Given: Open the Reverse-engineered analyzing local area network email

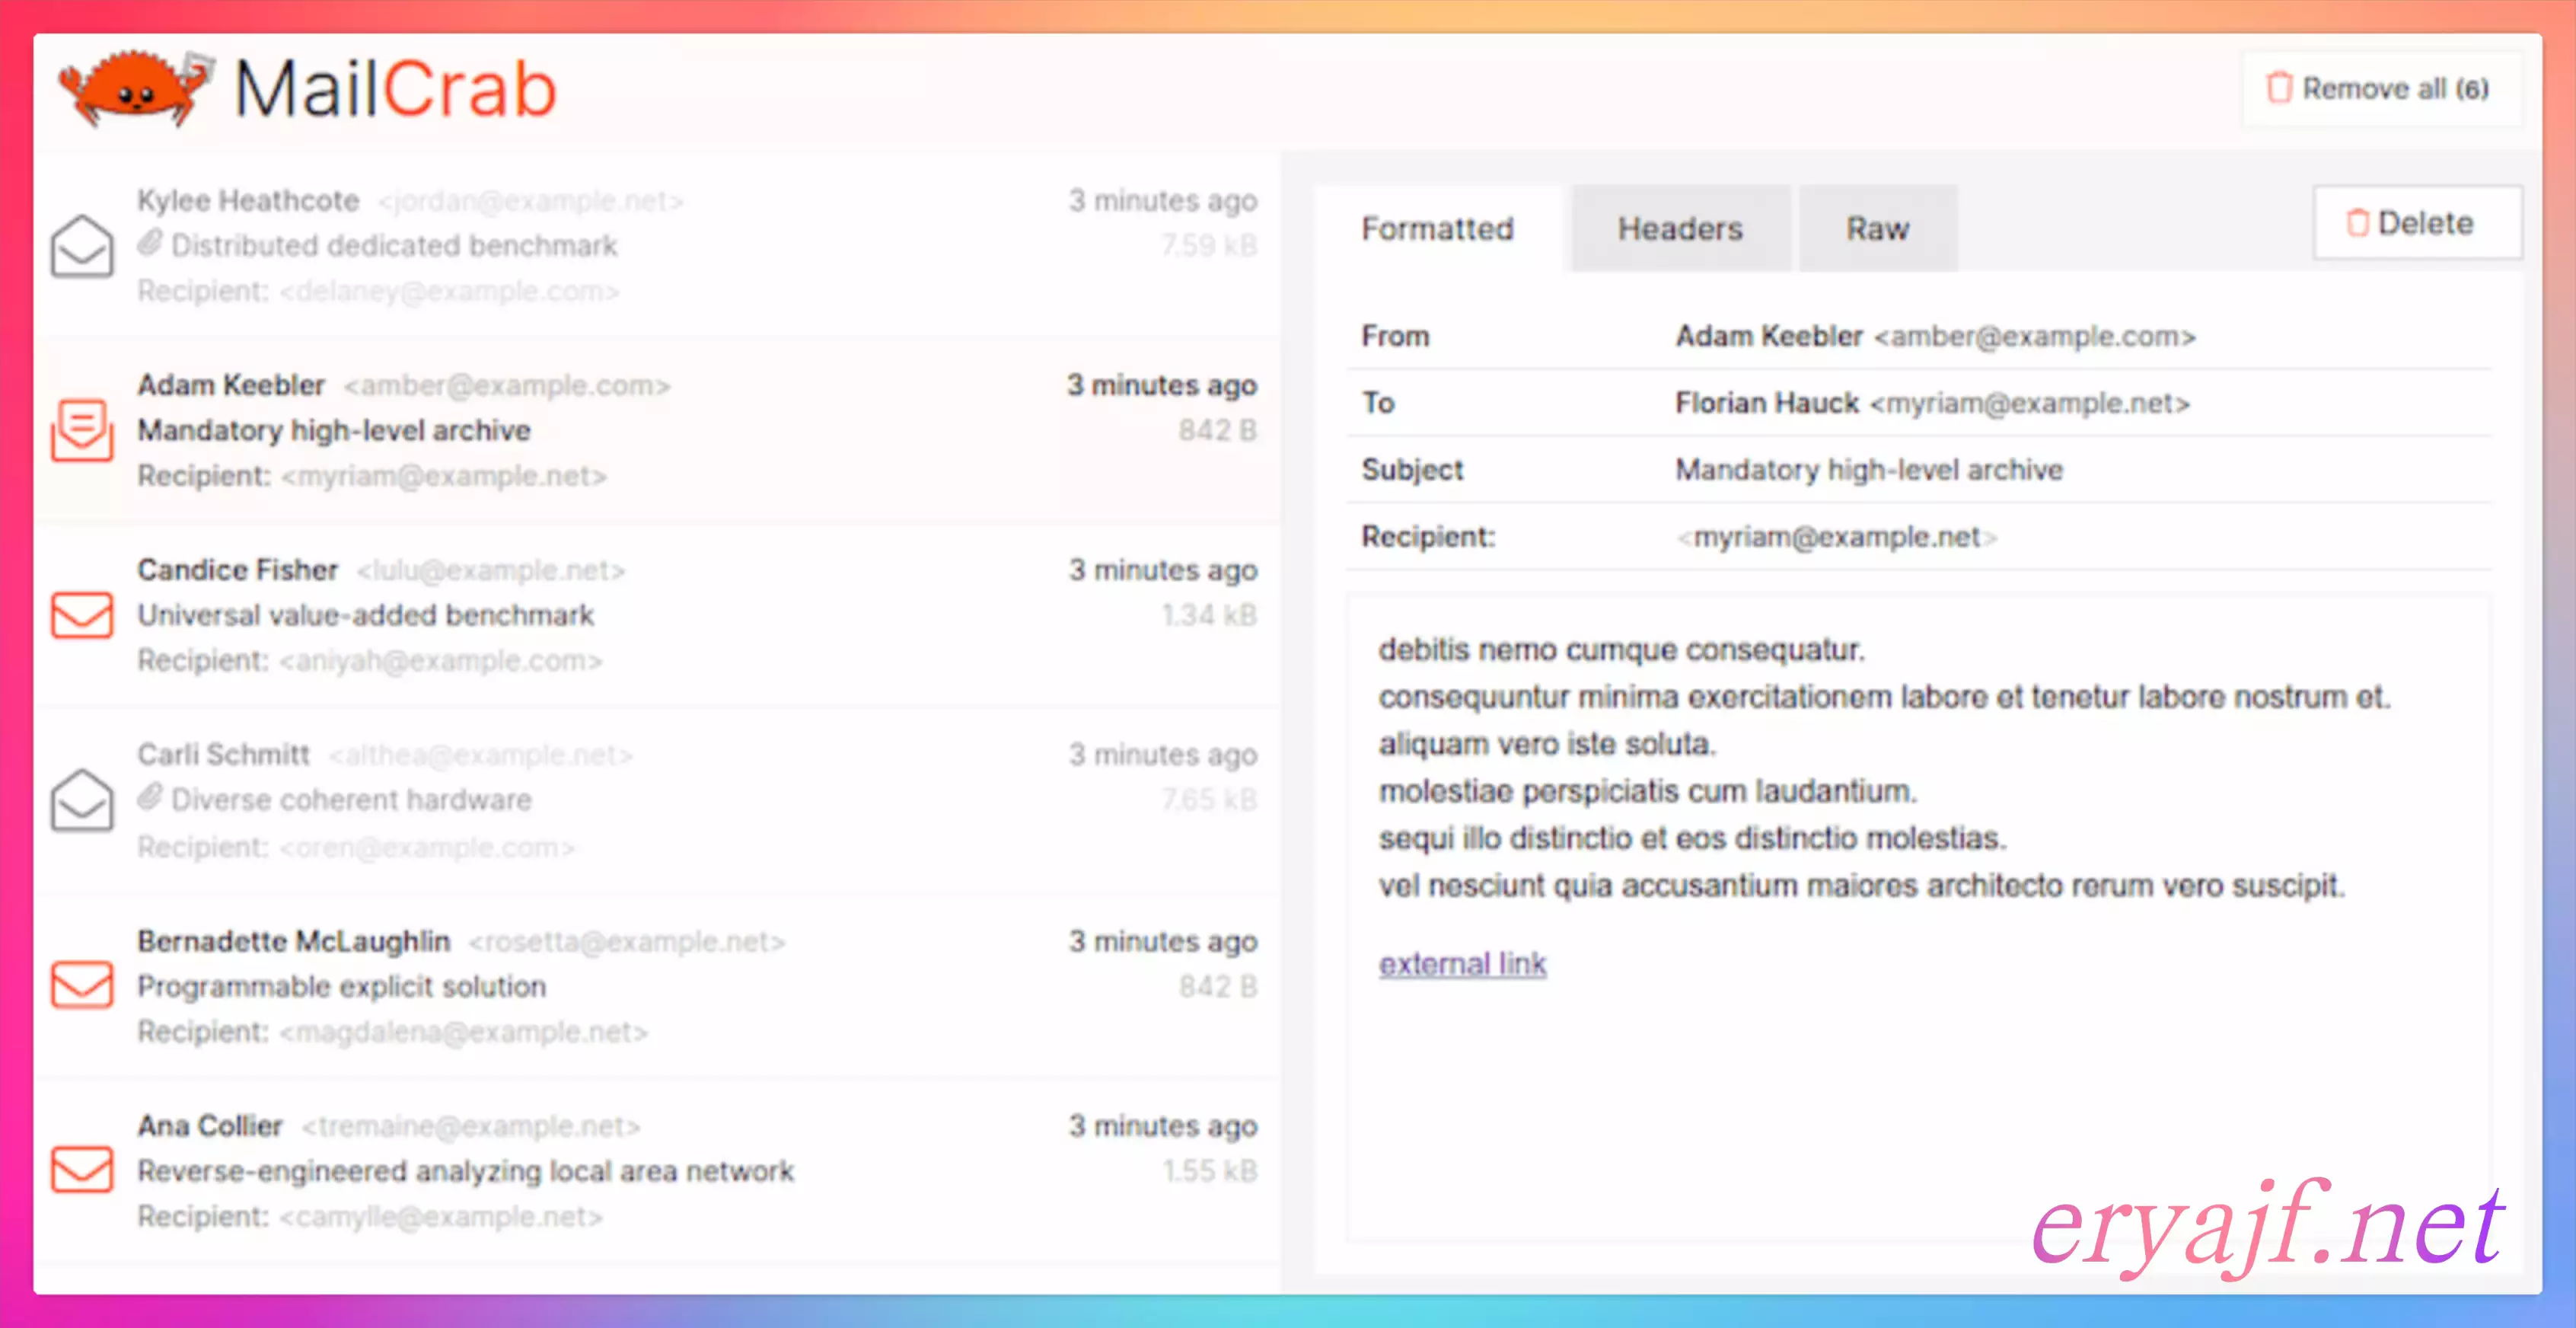Looking at the screenshot, I should coord(466,1171).
